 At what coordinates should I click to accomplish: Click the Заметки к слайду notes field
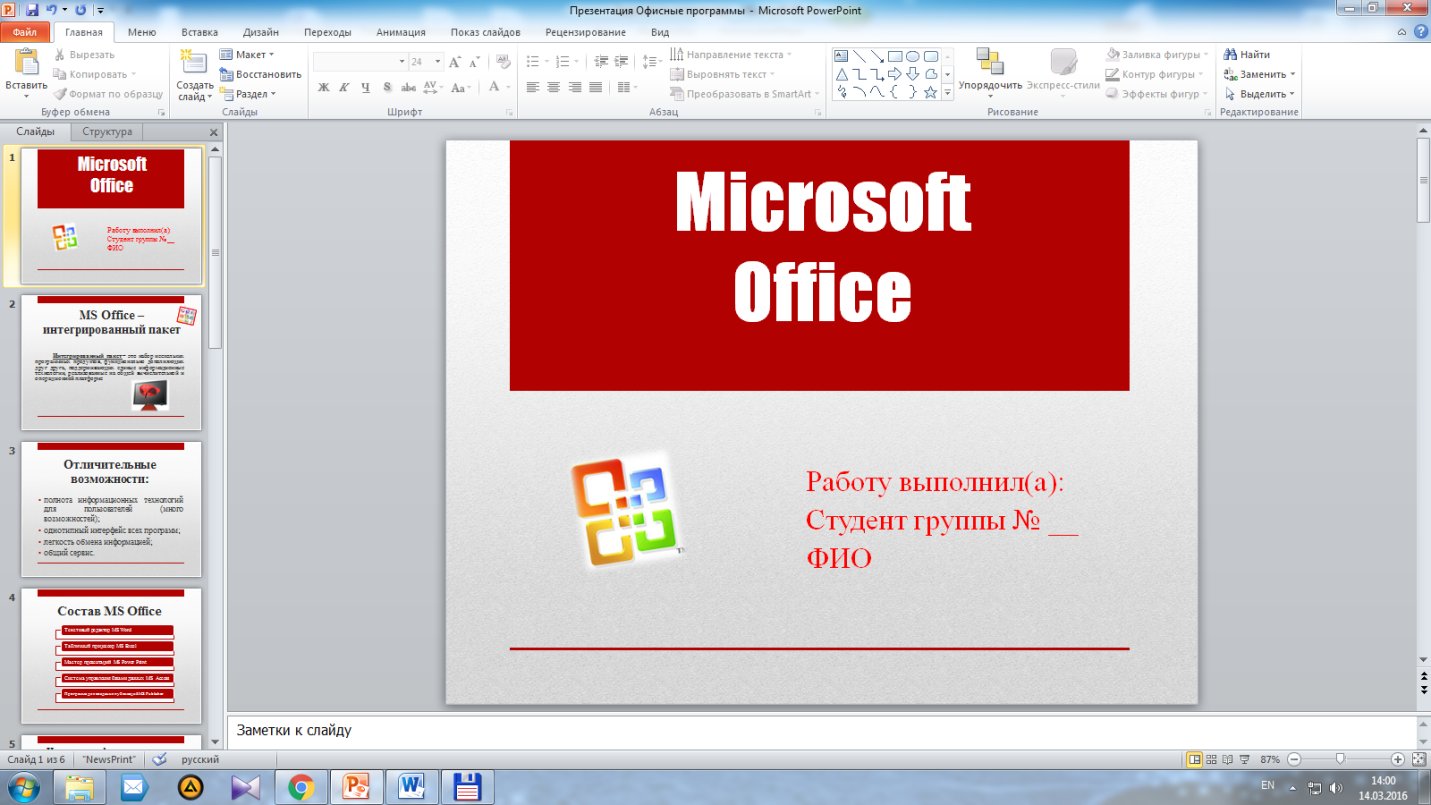point(822,731)
